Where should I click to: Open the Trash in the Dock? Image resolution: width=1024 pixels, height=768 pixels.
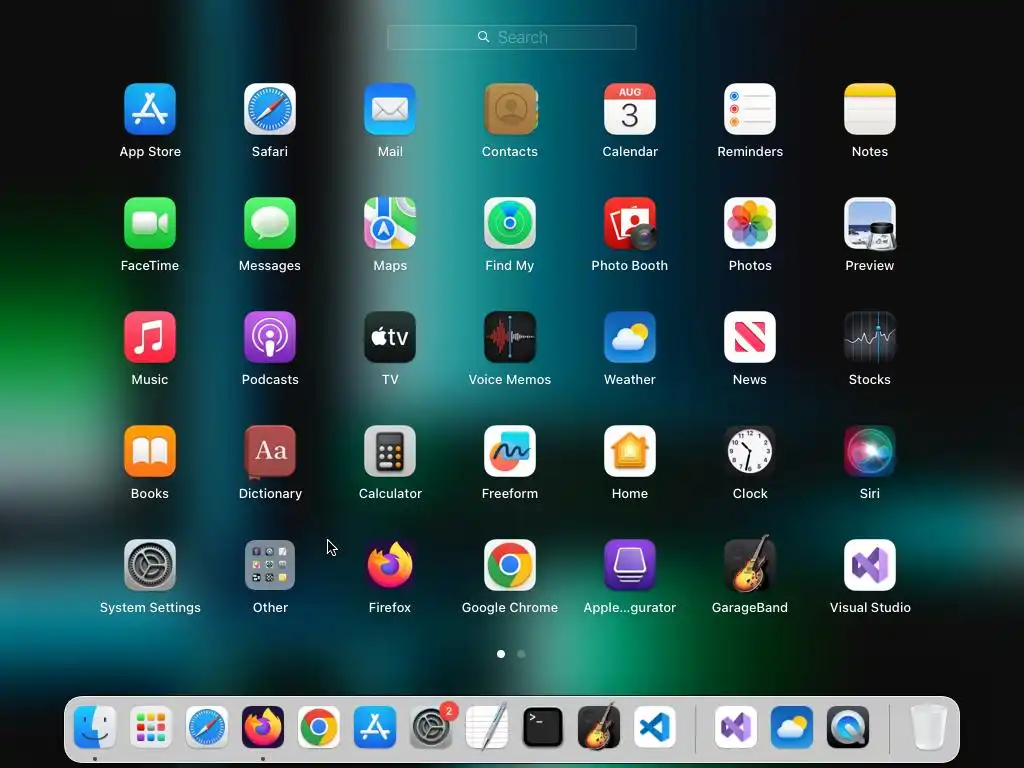pyautogui.click(x=929, y=727)
